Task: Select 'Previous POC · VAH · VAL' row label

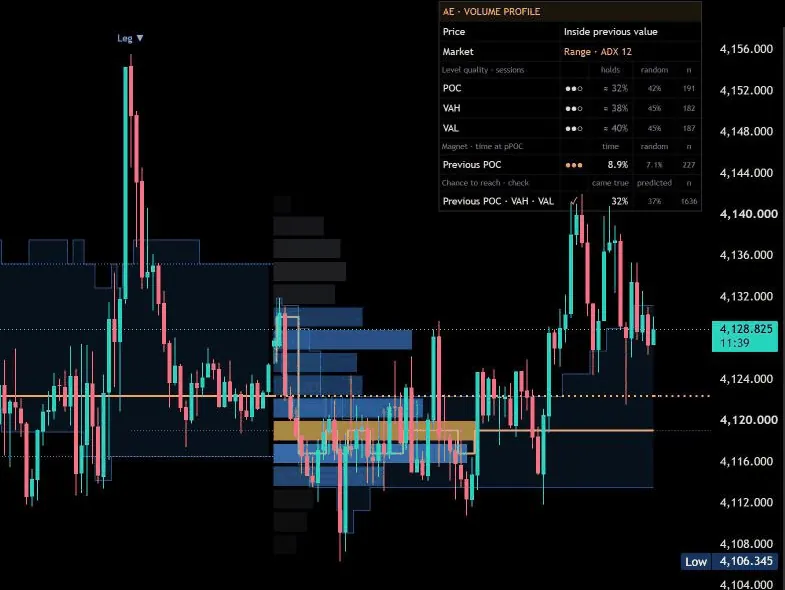Action: point(498,201)
